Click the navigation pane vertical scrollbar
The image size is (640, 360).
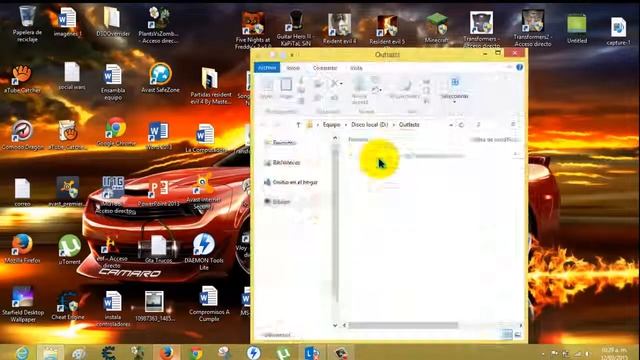336,227
